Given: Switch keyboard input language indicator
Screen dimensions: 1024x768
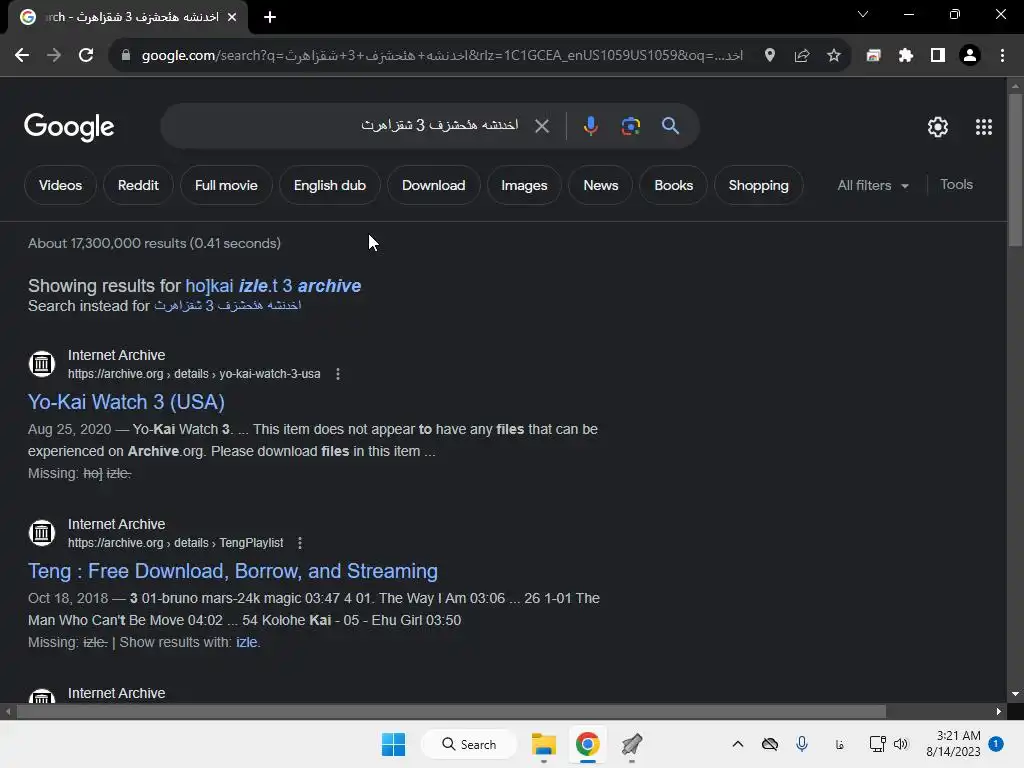Looking at the screenshot, I should point(839,744).
